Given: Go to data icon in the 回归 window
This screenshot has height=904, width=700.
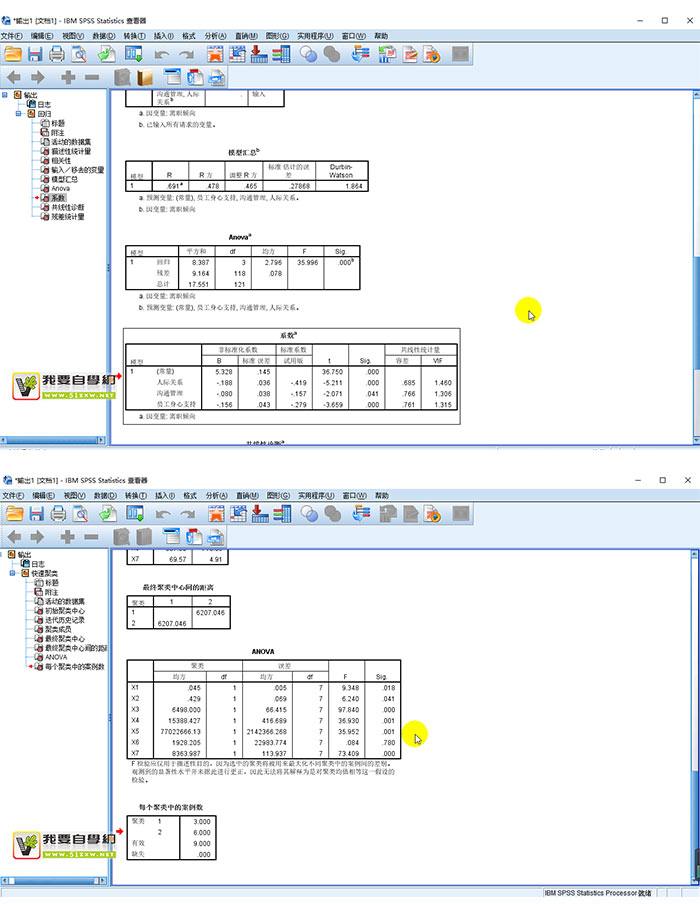Looking at the screenshot, I should tap(215, 55).
